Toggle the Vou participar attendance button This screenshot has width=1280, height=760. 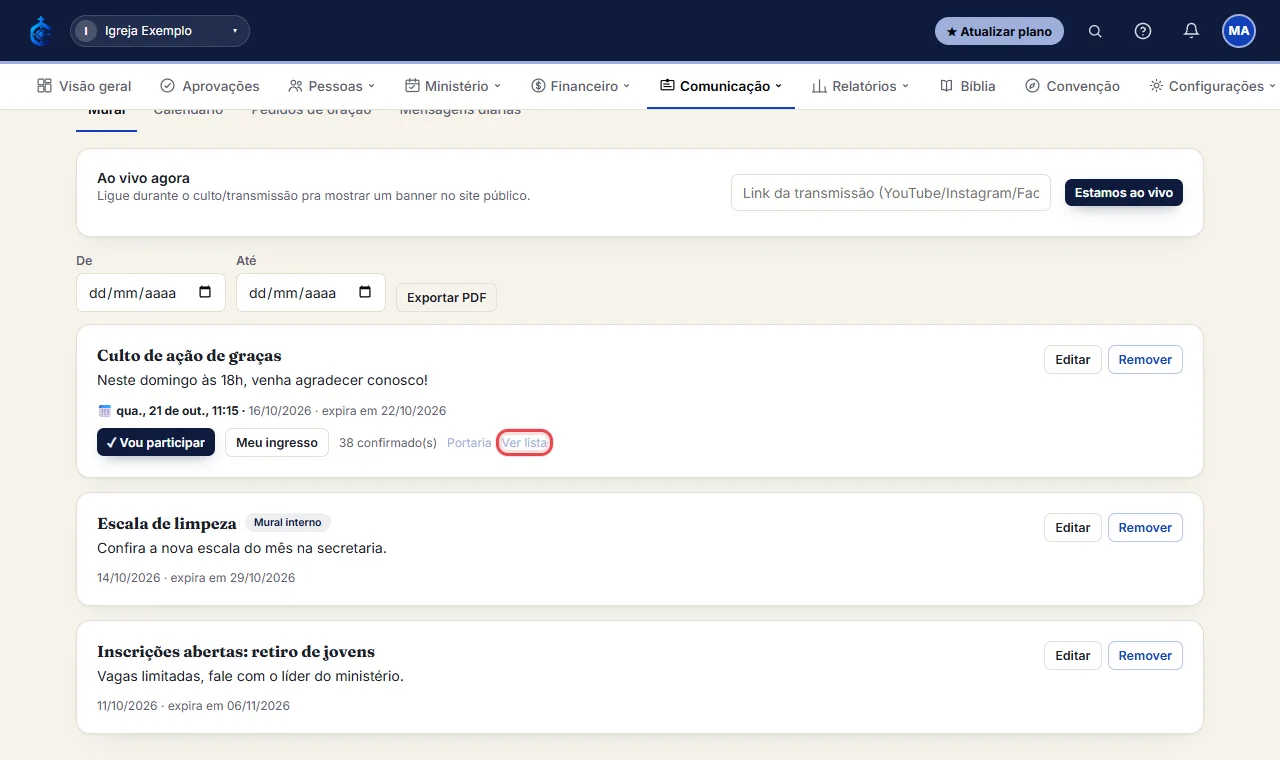coord(156,443)
